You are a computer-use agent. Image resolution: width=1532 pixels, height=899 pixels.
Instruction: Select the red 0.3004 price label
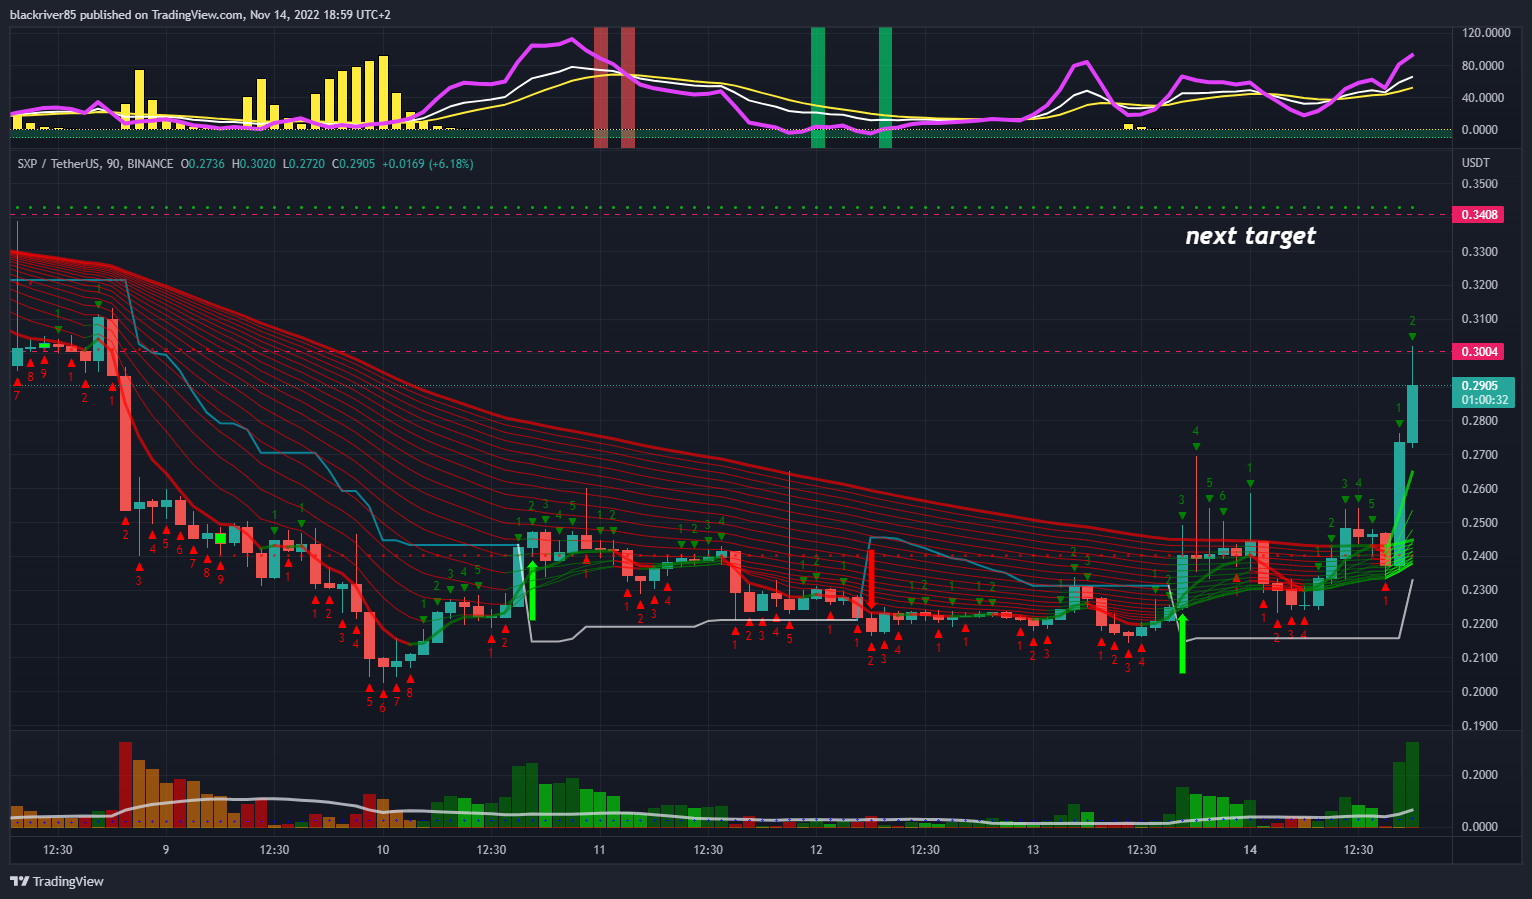(x=1480, y=352)
